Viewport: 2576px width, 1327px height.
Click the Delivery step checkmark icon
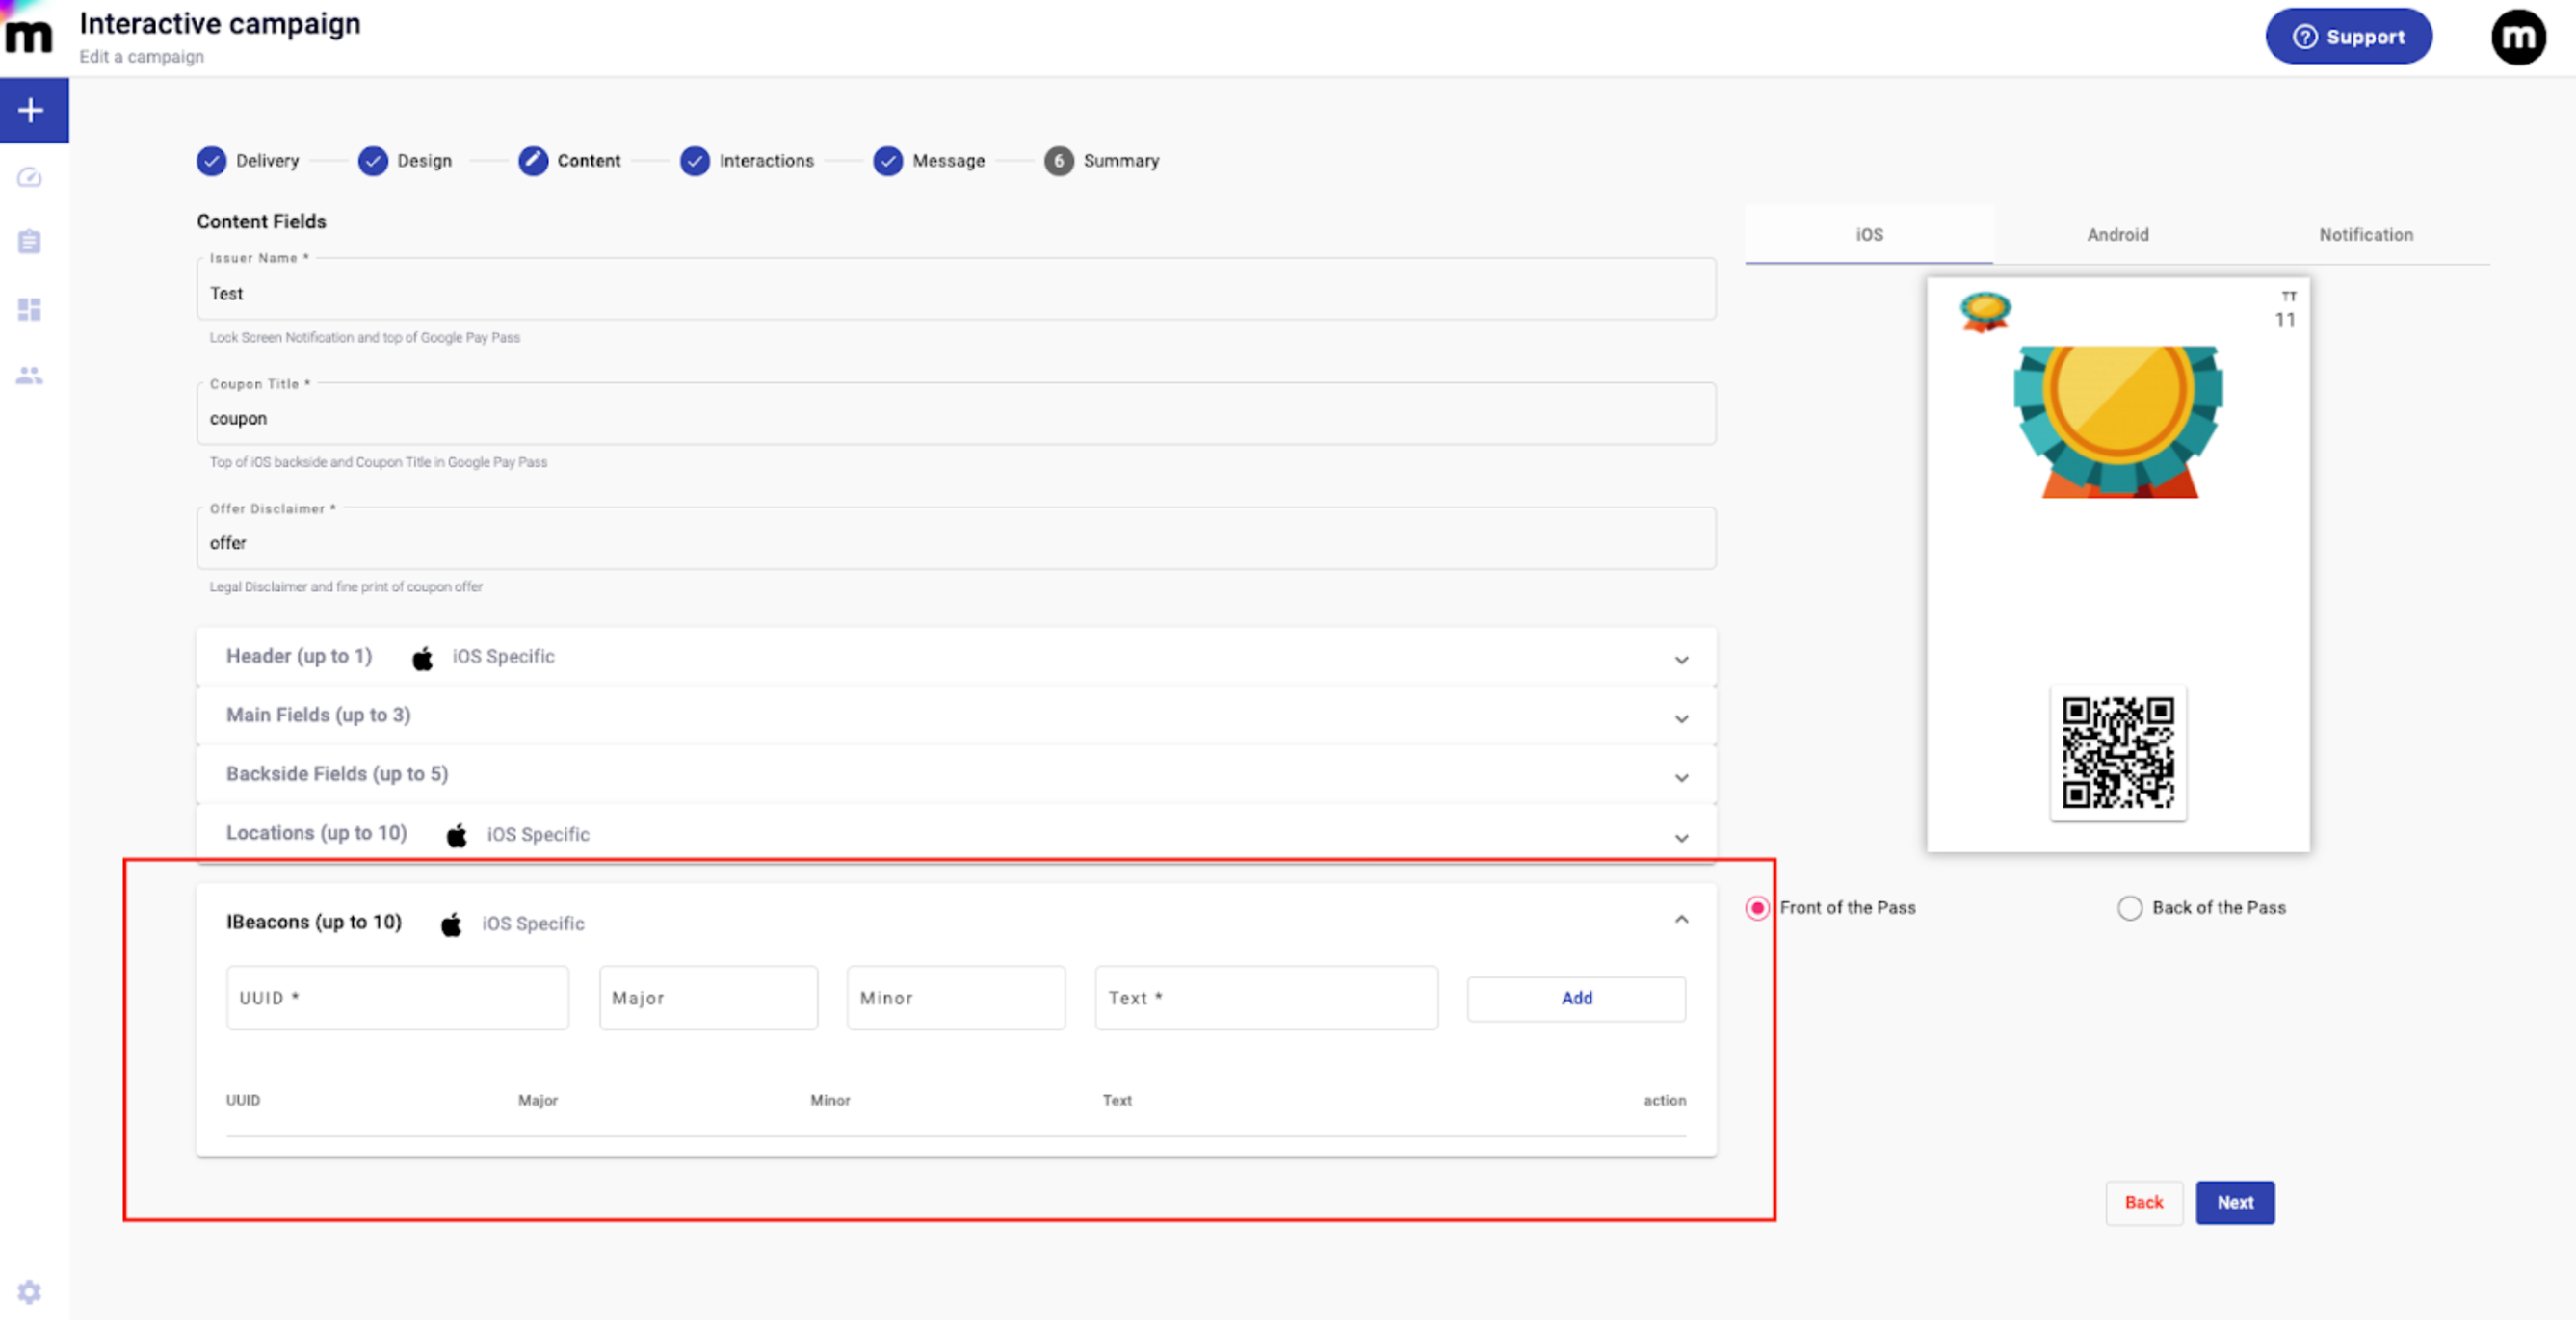point(211,161)
